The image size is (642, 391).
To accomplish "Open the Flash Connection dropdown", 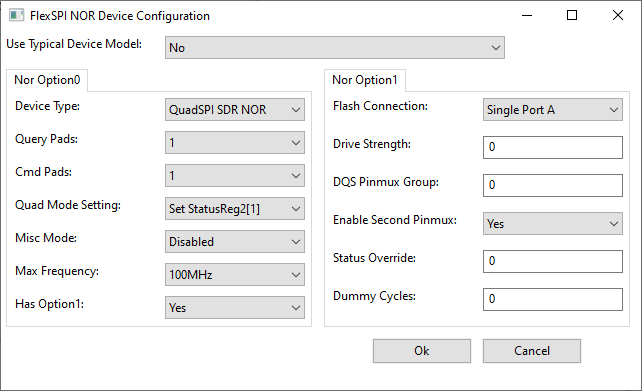I will pyautogui.click(x=553, y=109).
